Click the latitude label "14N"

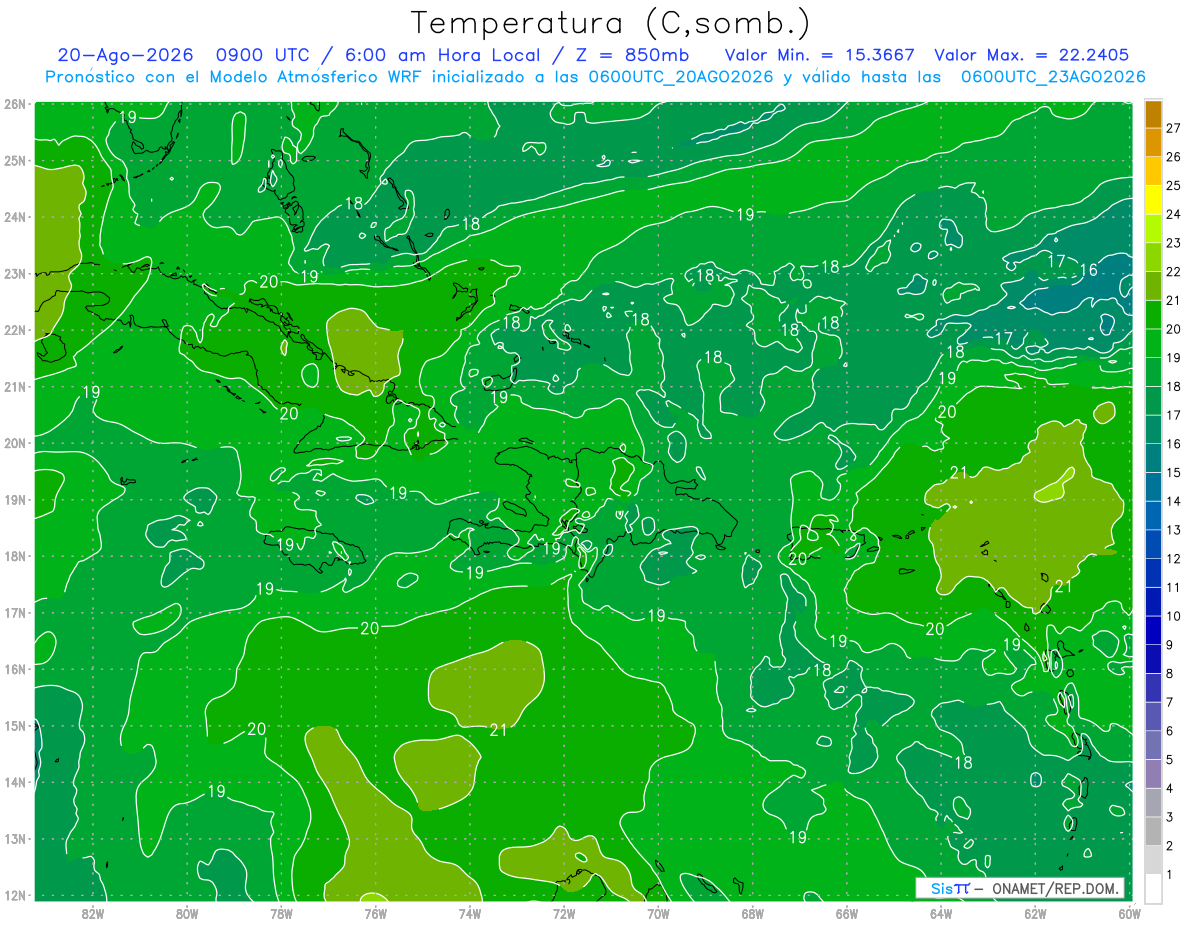click(15, 782)
